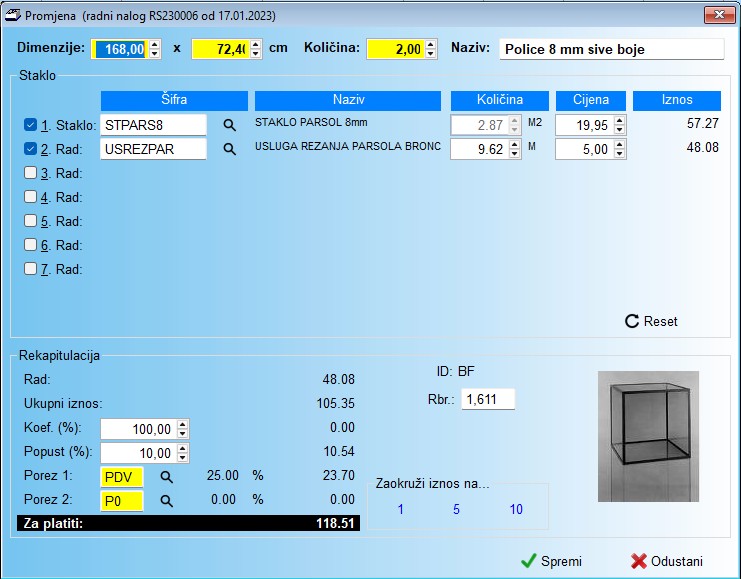Click the window icon in the title bar
Screen dimensions: 741x579
(x=14, y=16)
